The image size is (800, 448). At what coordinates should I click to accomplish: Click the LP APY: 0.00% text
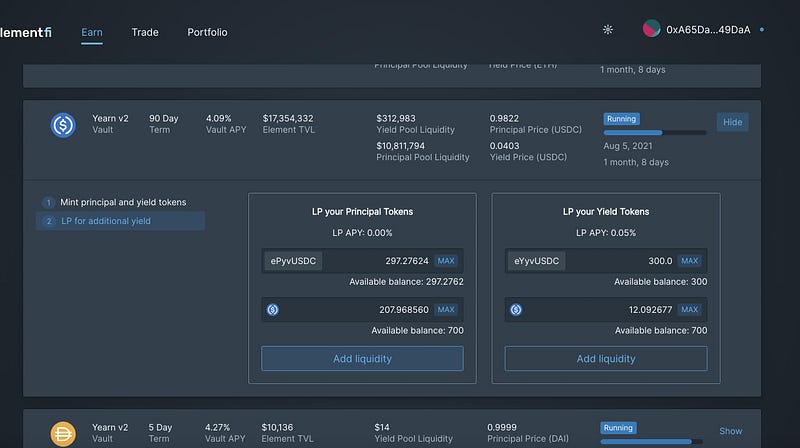362,233
